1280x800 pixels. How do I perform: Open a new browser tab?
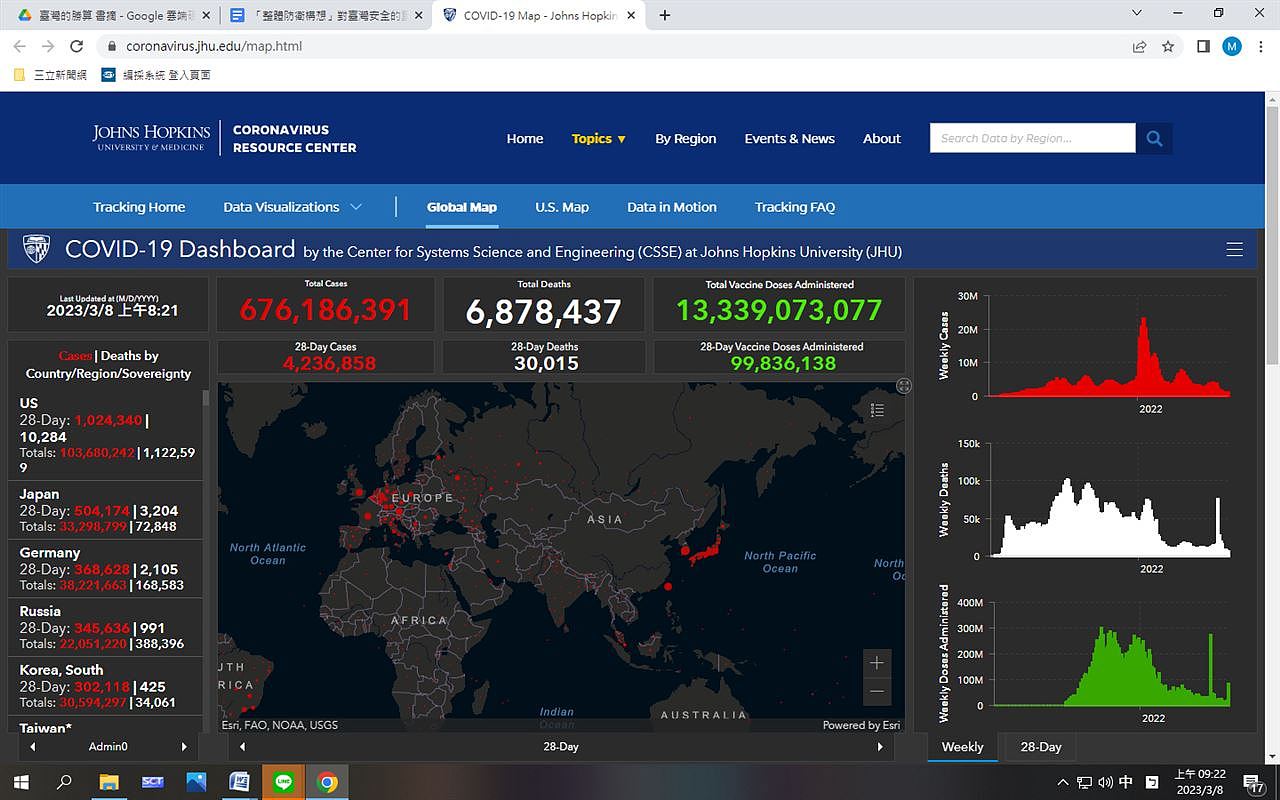point(665,15)
